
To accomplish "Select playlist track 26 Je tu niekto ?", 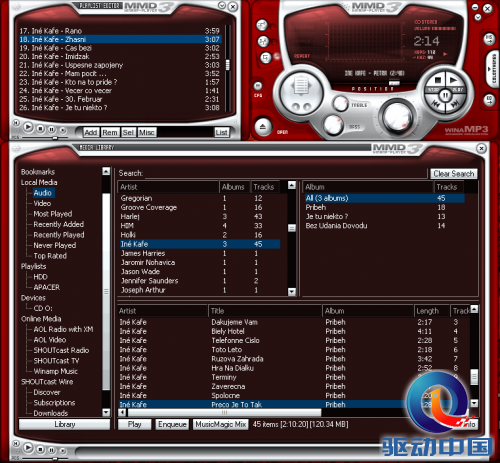I will pos(119,108).
